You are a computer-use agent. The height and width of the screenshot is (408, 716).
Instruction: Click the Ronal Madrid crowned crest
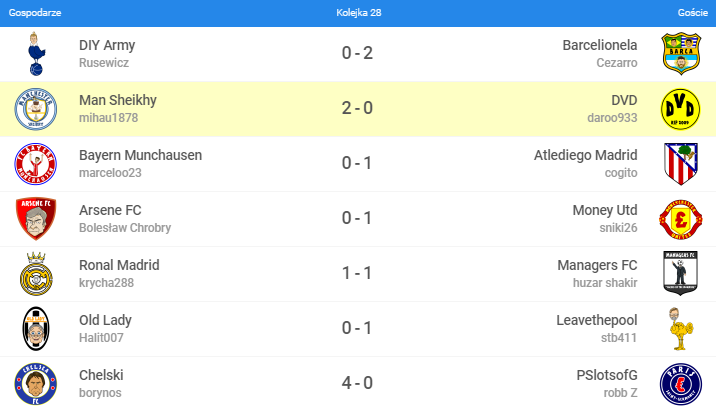tap(36, 274)
